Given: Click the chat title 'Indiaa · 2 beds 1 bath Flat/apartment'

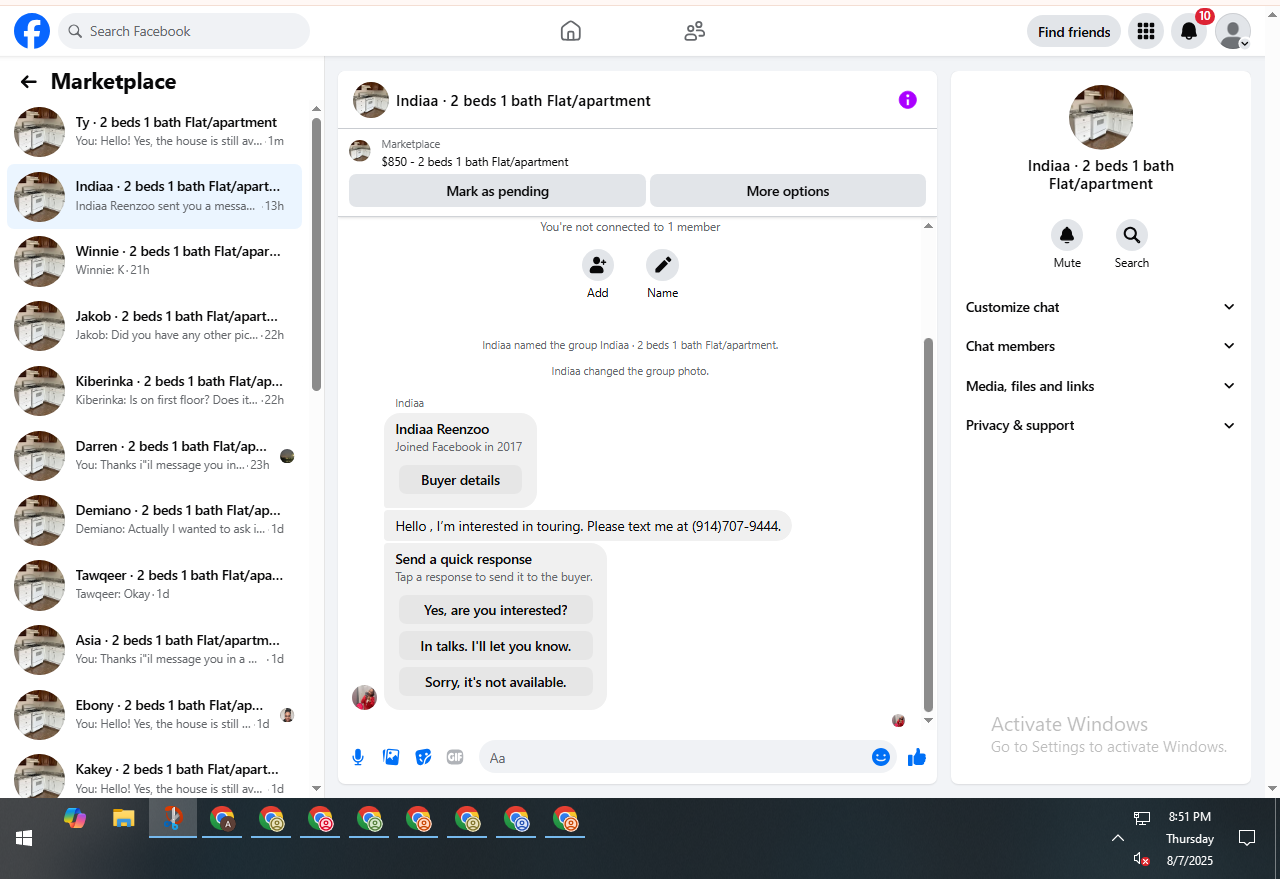Looking at the screenshot, I should (523, 100).
